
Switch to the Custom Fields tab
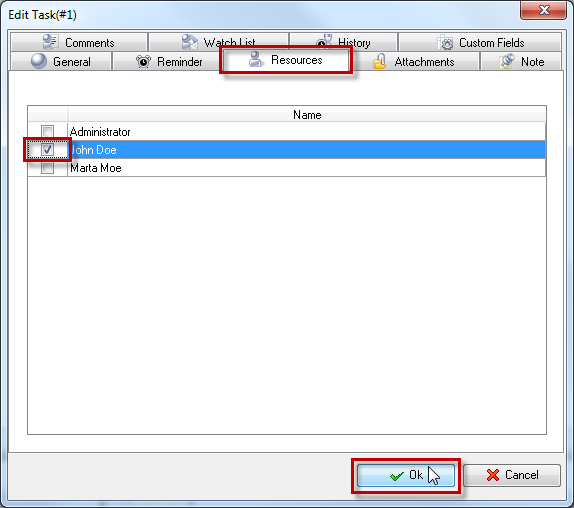pos(480,42)
